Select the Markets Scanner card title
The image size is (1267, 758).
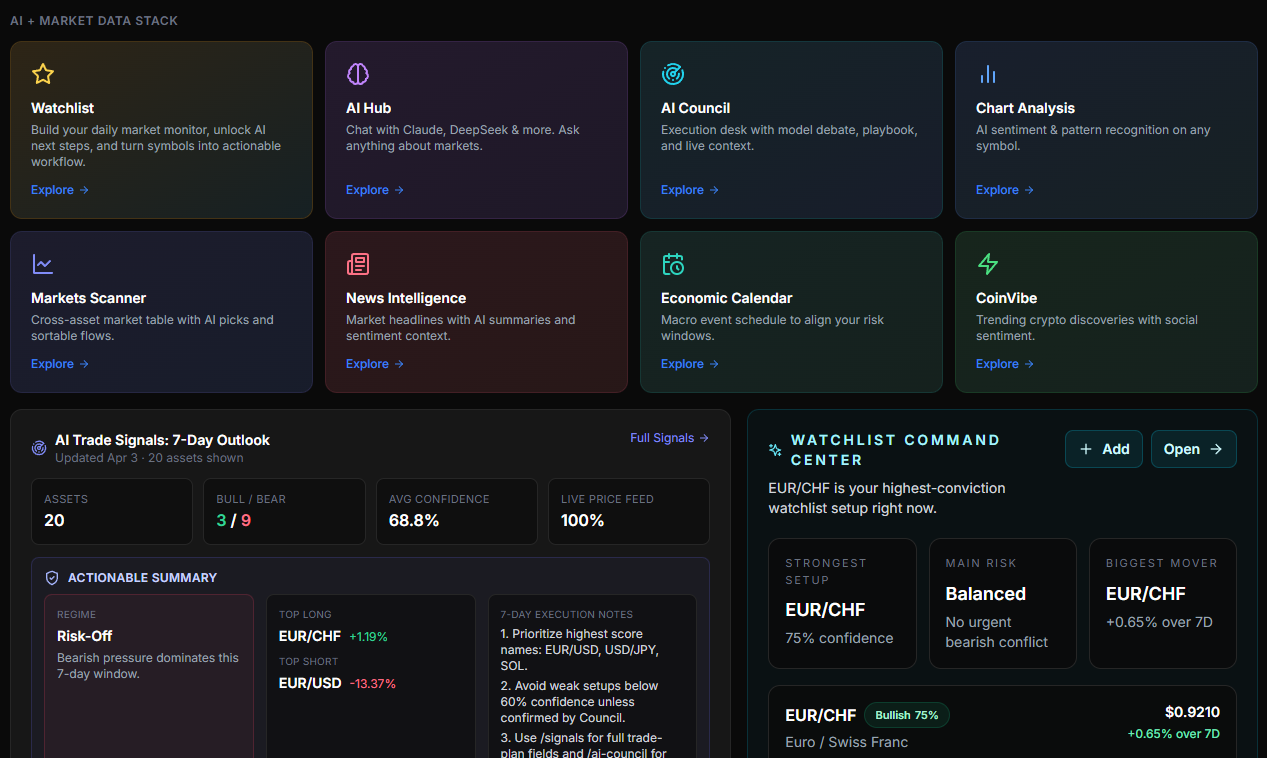[x=89, y=298]
